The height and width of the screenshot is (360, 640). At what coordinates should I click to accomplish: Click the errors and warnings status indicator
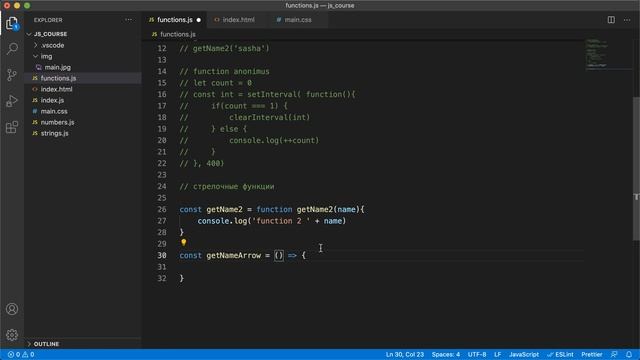21,354
